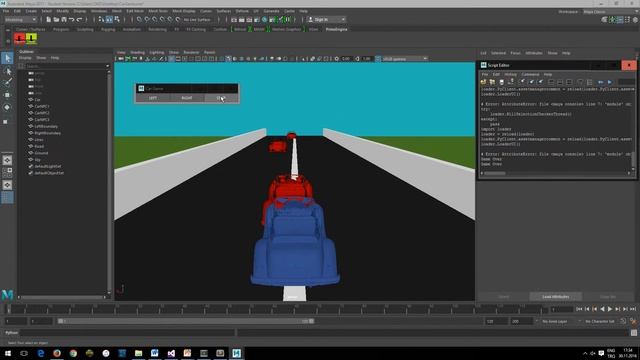Run the red PrimeEngine shelf icon
Screen dimensions: 640x360
20,39
